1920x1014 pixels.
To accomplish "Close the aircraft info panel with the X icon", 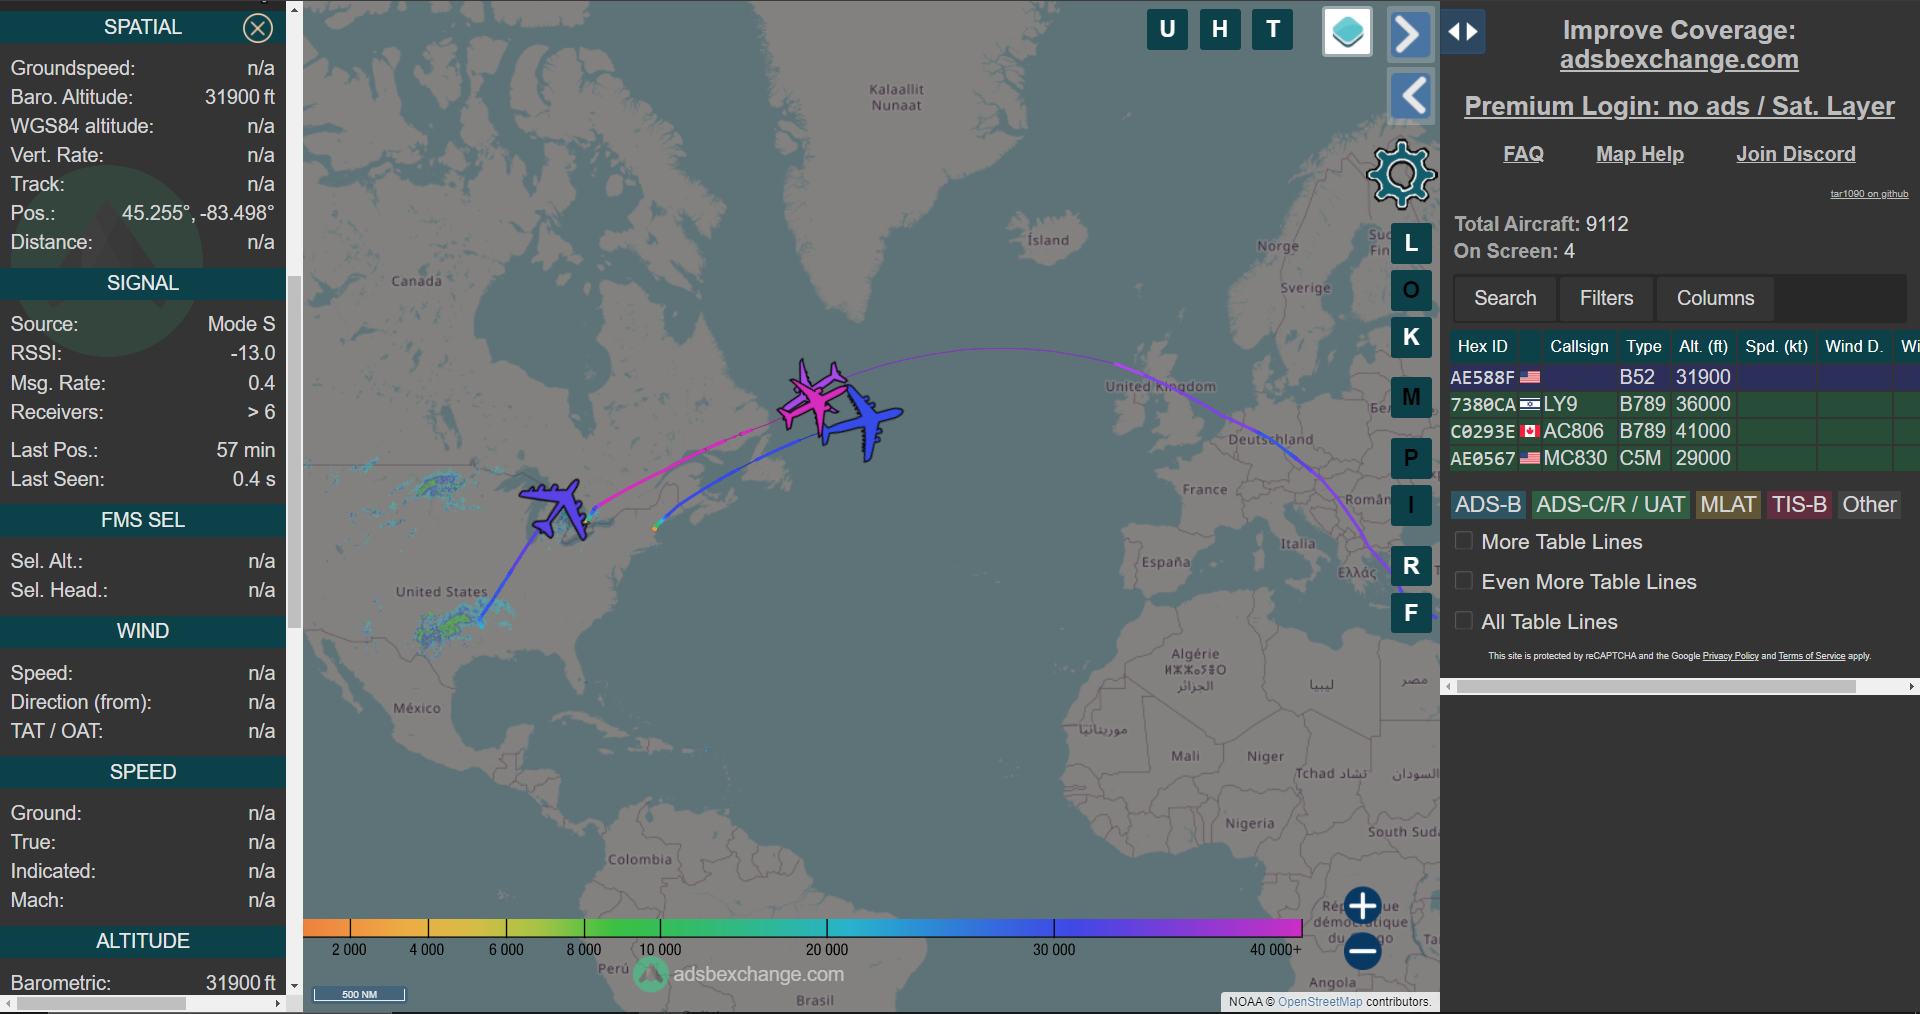I will [258, 28].
